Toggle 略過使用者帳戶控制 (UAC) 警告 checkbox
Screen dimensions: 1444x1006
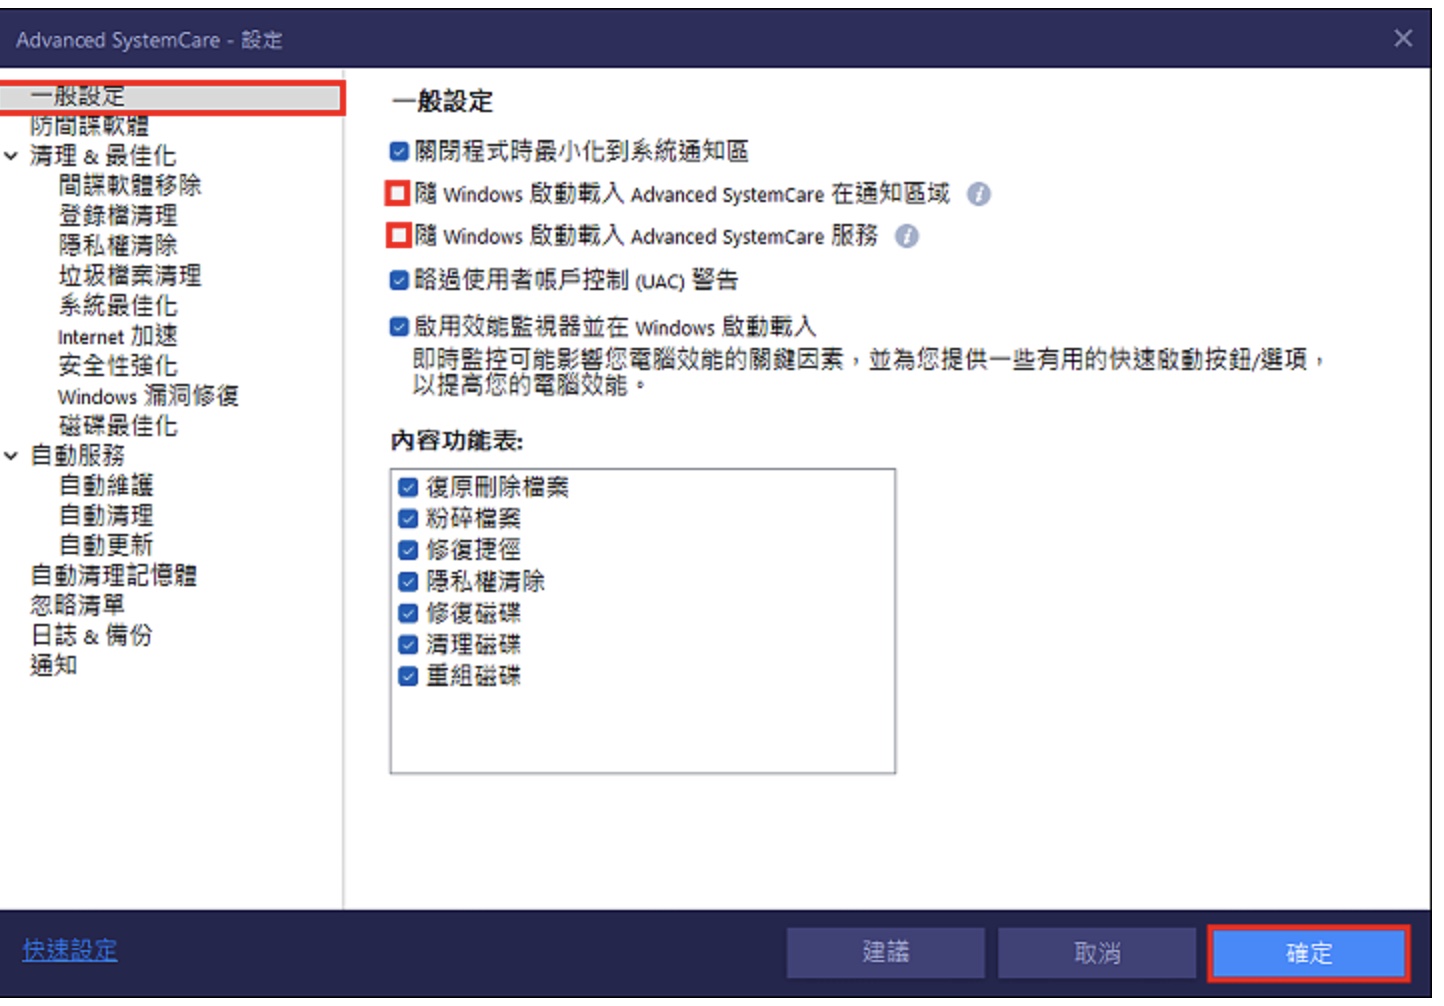point(399,280)
